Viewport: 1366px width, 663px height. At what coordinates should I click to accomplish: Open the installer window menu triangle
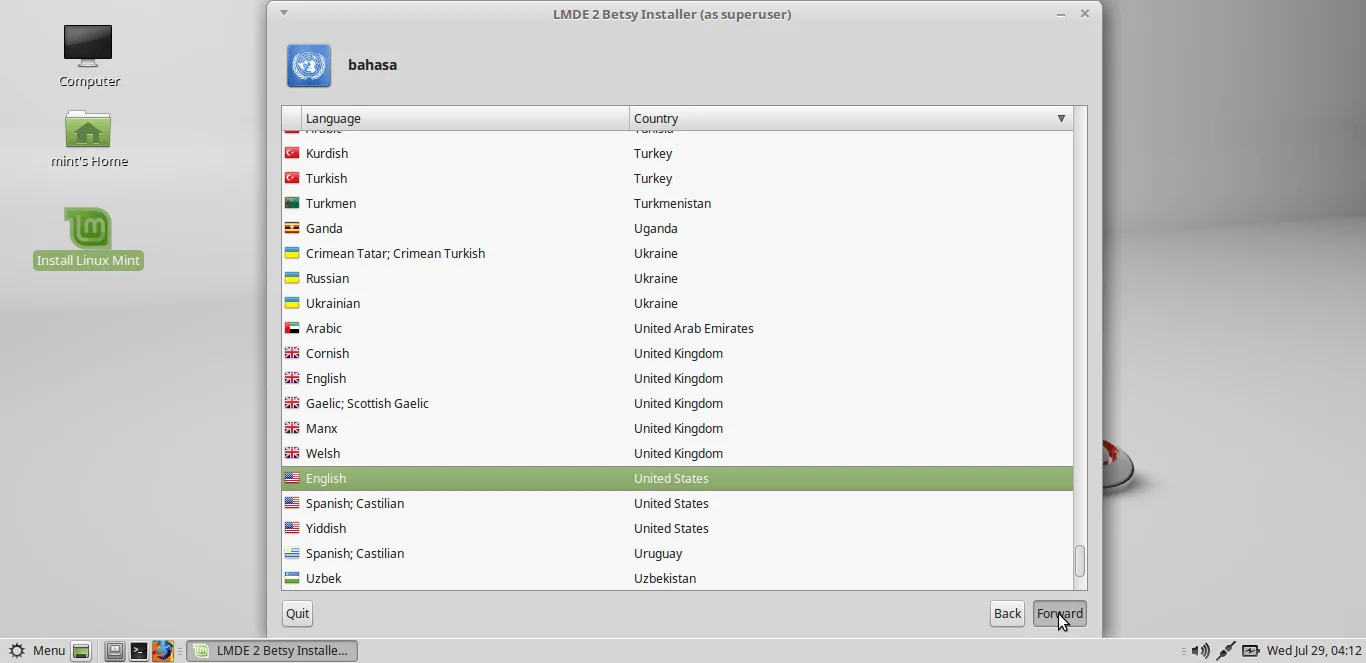pos(284,13)
